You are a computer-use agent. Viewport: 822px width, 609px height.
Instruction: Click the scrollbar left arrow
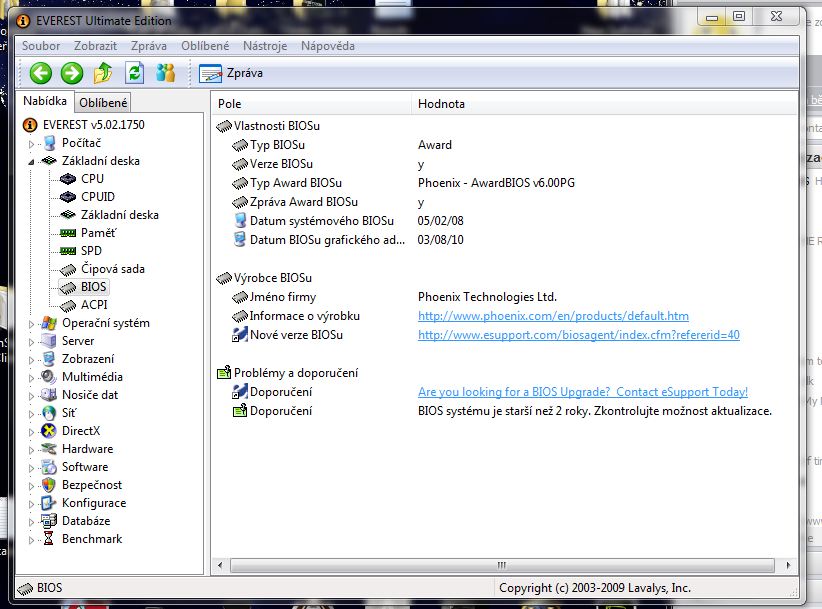click(x=220, y=566)
